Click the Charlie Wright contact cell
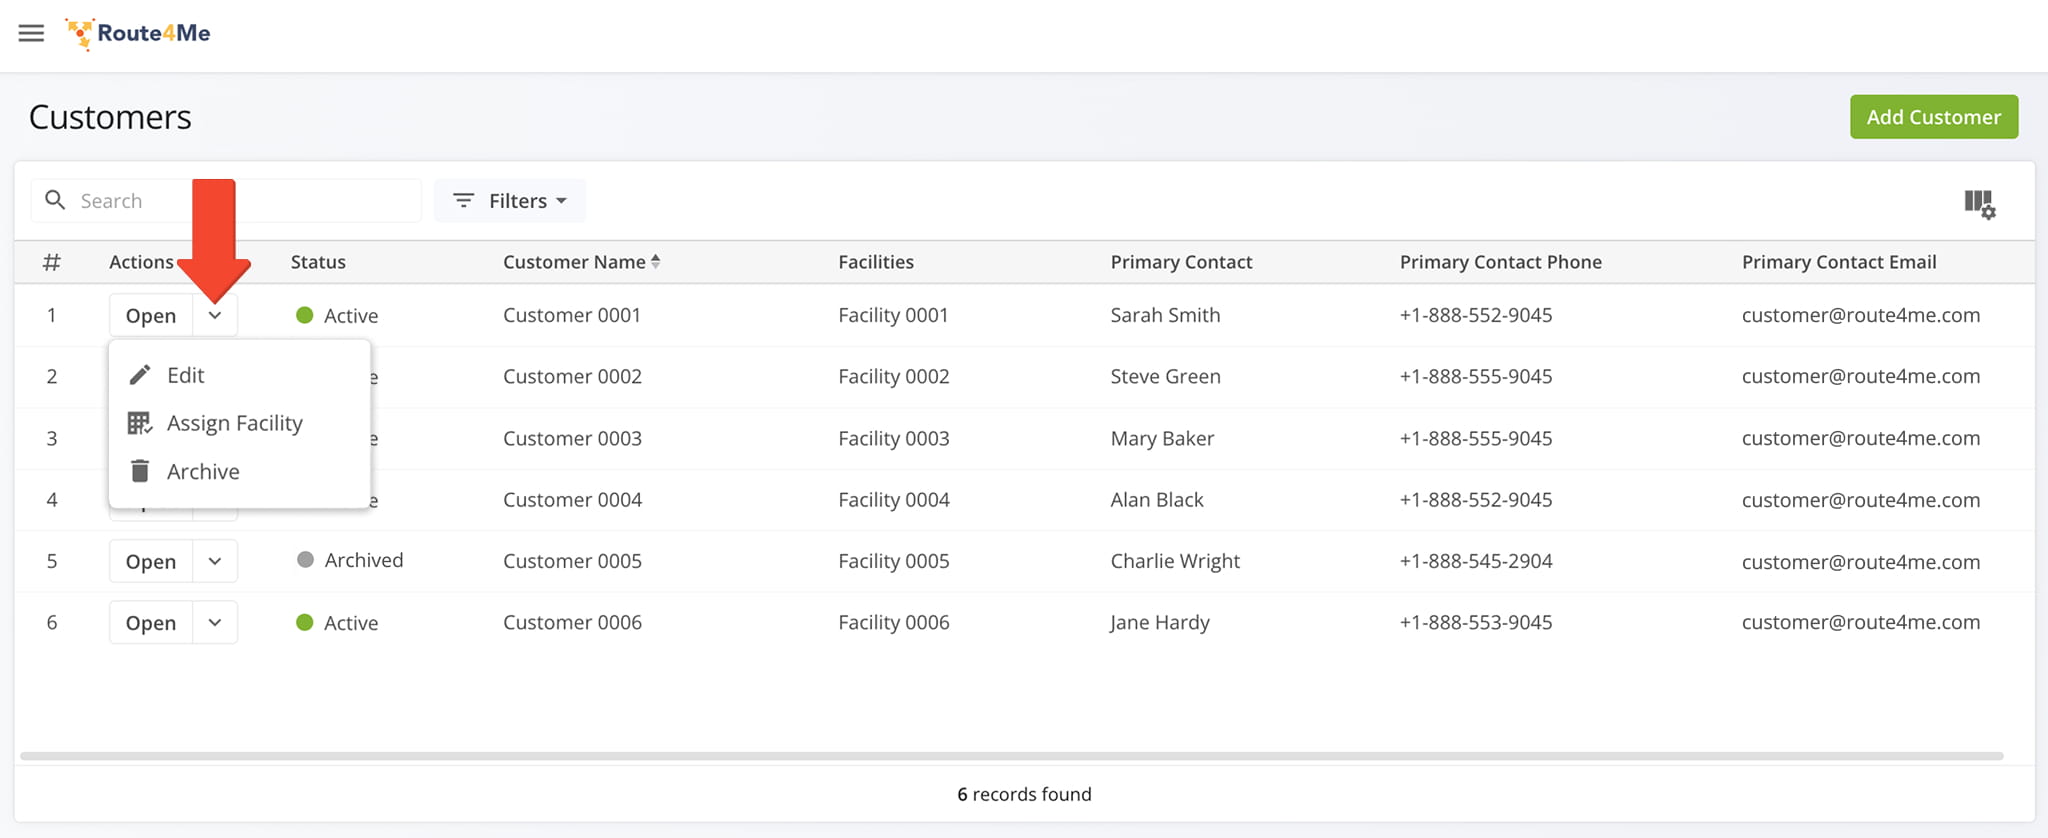 1175,561
